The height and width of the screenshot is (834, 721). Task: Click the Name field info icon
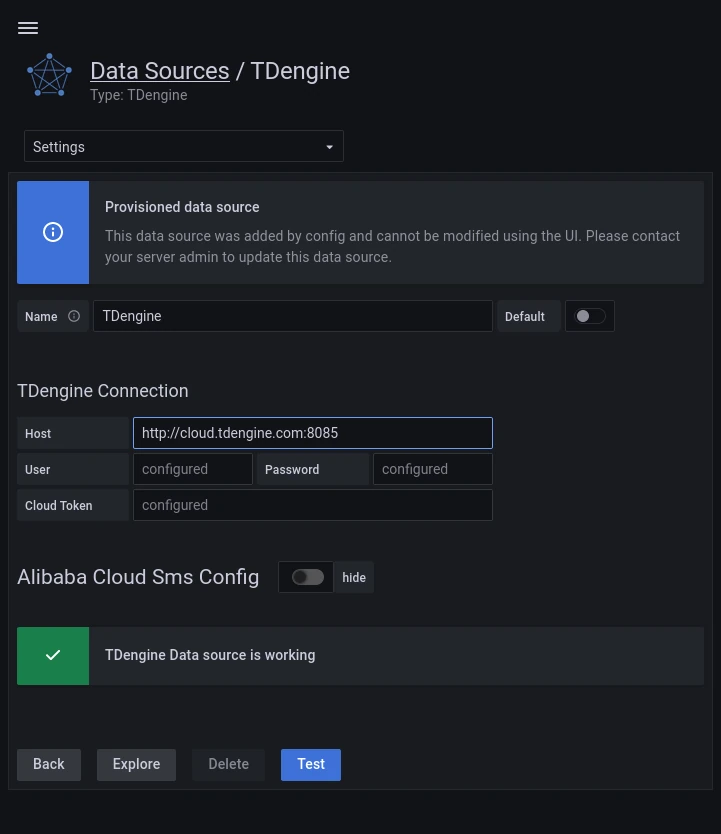click(74, 316)
